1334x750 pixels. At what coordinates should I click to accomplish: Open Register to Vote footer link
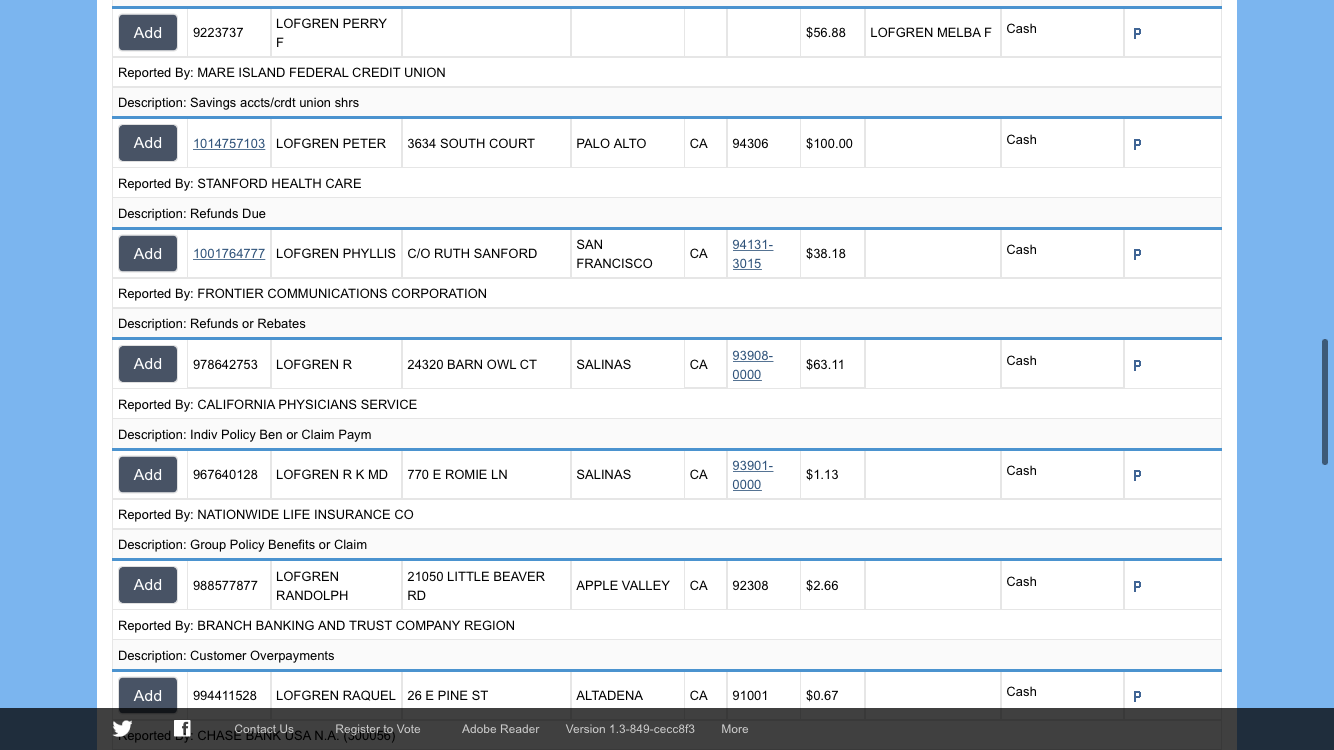378,729
